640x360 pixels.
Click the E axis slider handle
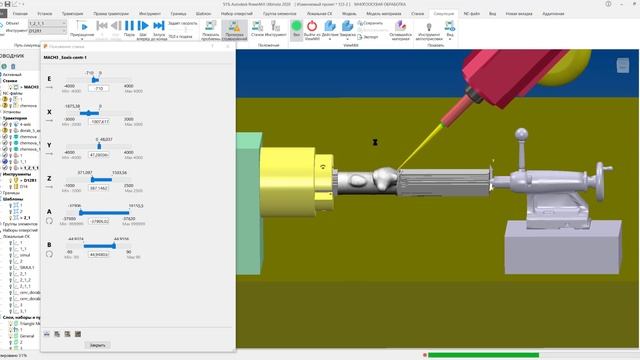tap(95, 80)
